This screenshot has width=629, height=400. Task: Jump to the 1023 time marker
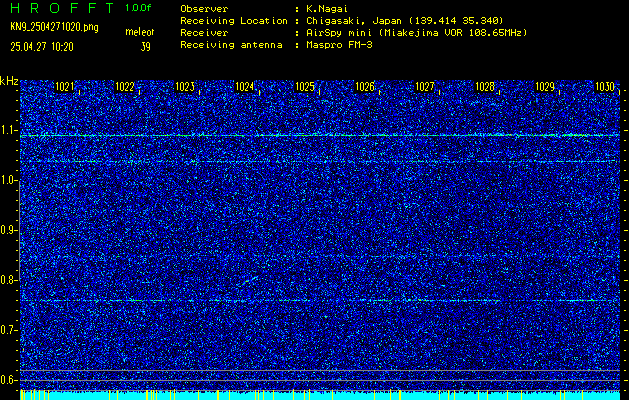[x=185, y=87]
